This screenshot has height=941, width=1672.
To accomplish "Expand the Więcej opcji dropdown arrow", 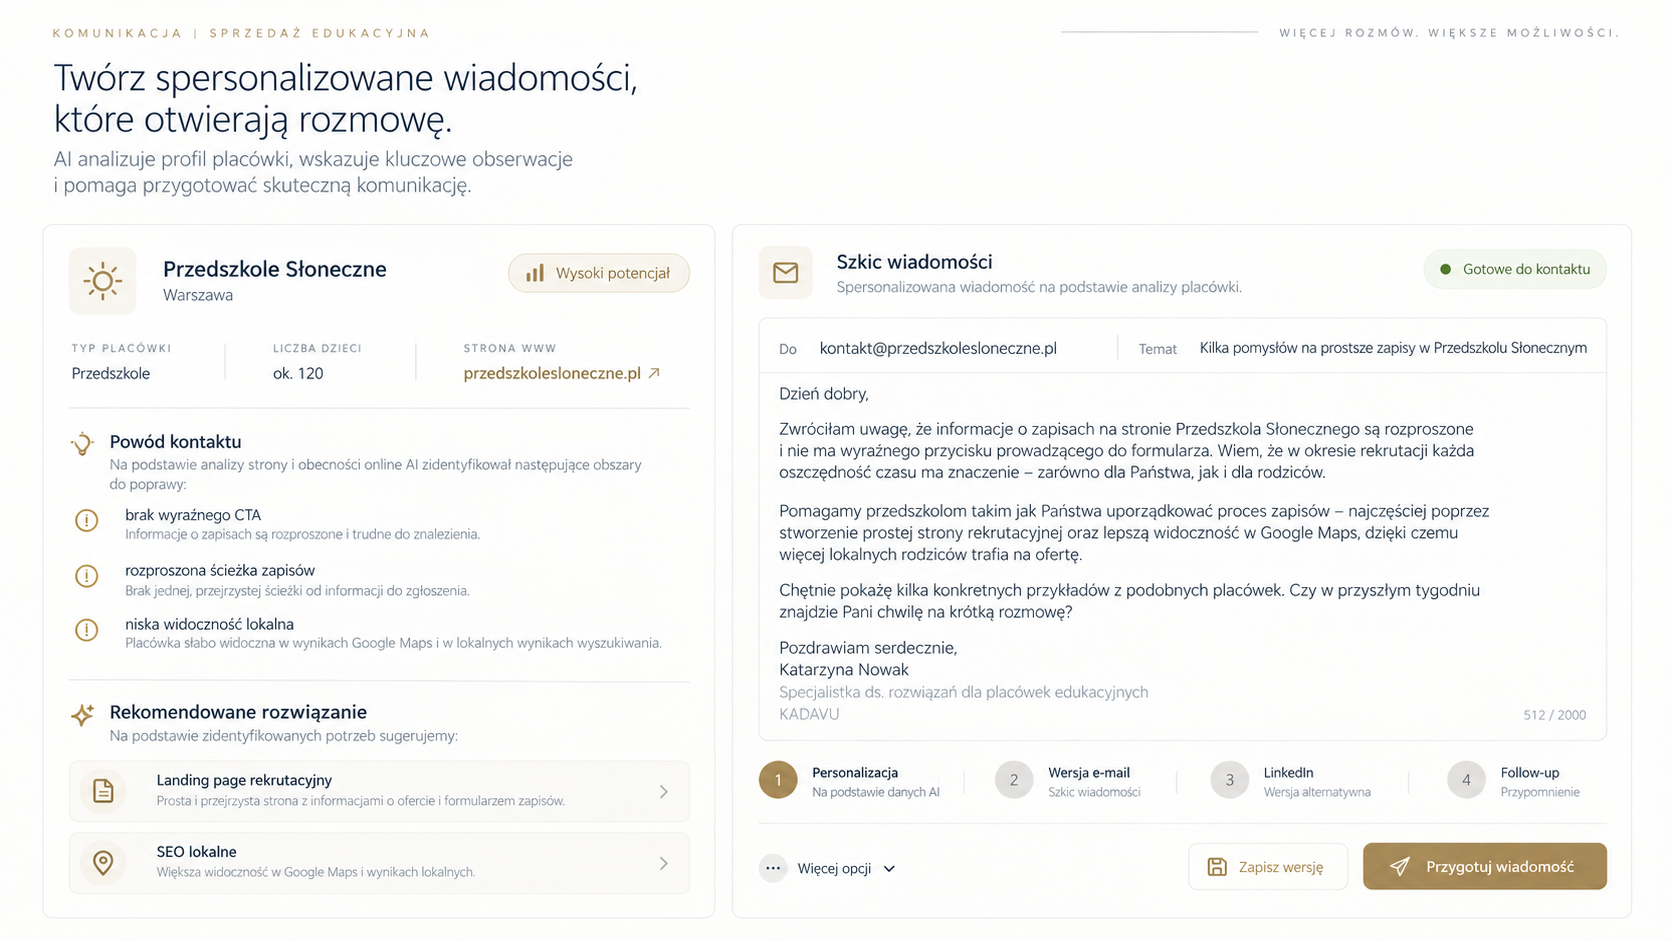I will (889, 869).
